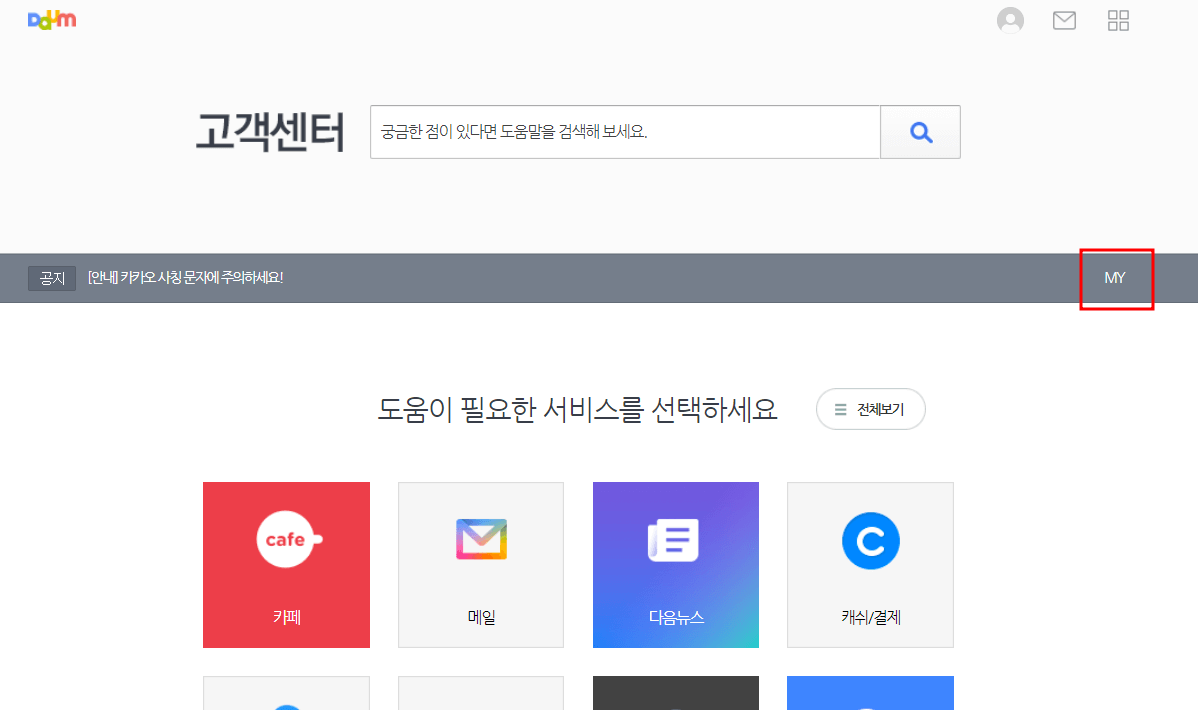
Task: Select the envelope icon on the 메일 tile
Action: pos(480,538)
